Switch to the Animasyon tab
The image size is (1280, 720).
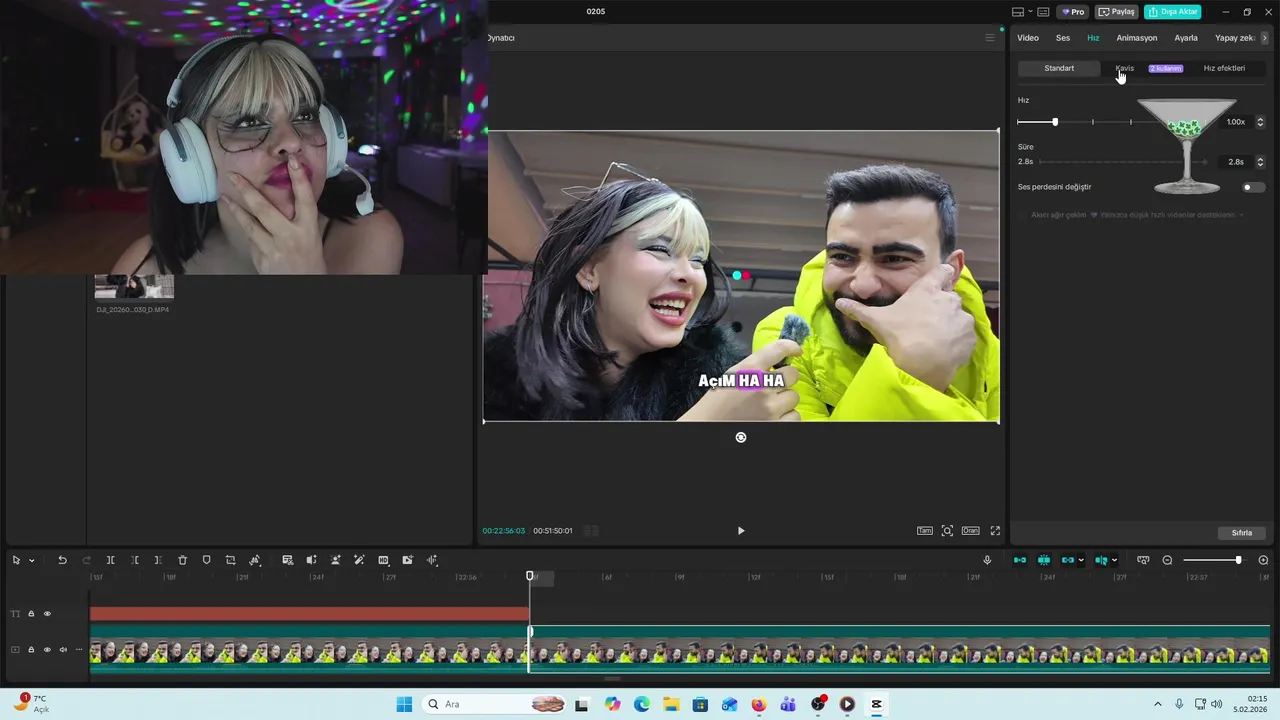pyautogui.click(x=1137, y=38)
